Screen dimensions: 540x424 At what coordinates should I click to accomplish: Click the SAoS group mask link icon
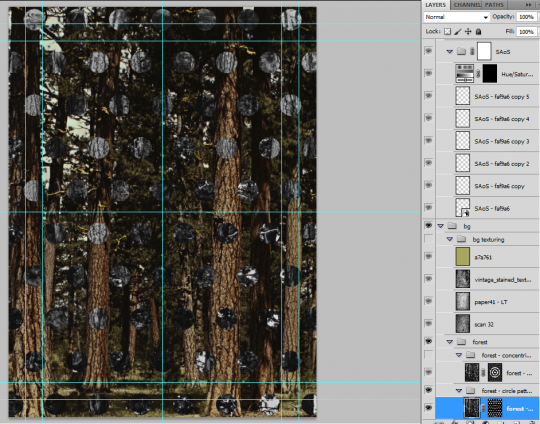472,52
